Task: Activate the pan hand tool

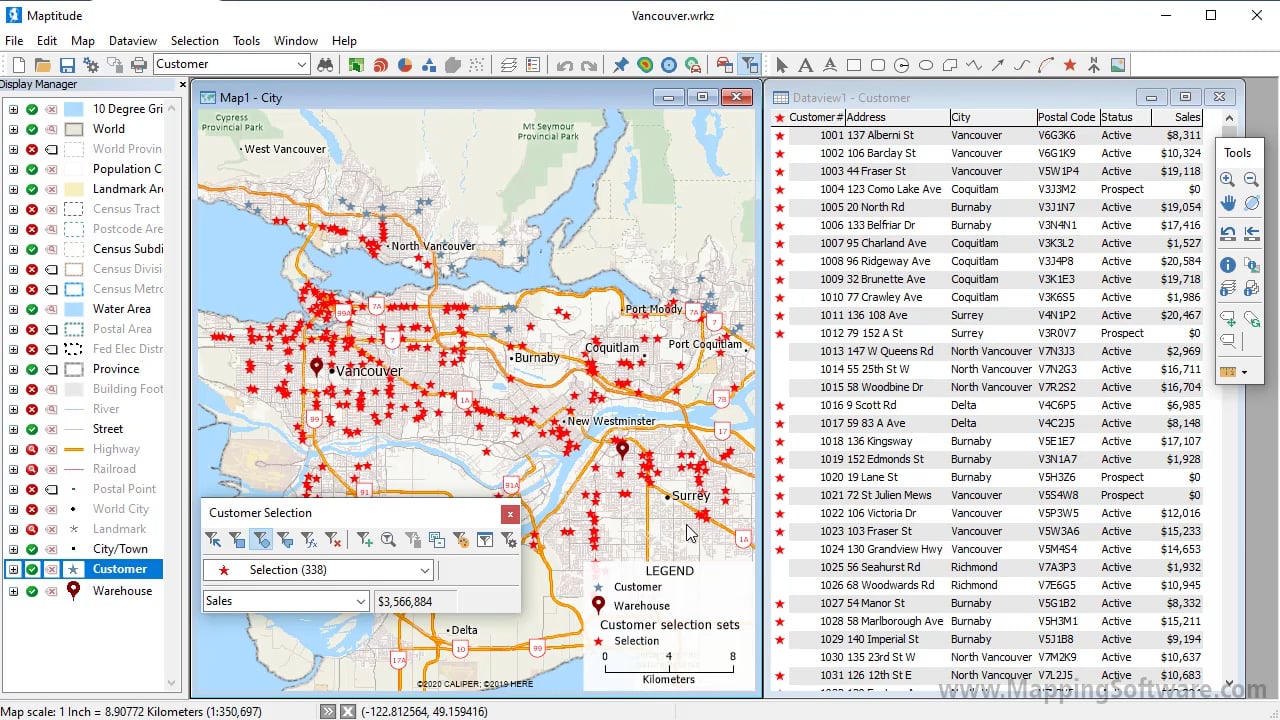Action: coord(1227,203)
